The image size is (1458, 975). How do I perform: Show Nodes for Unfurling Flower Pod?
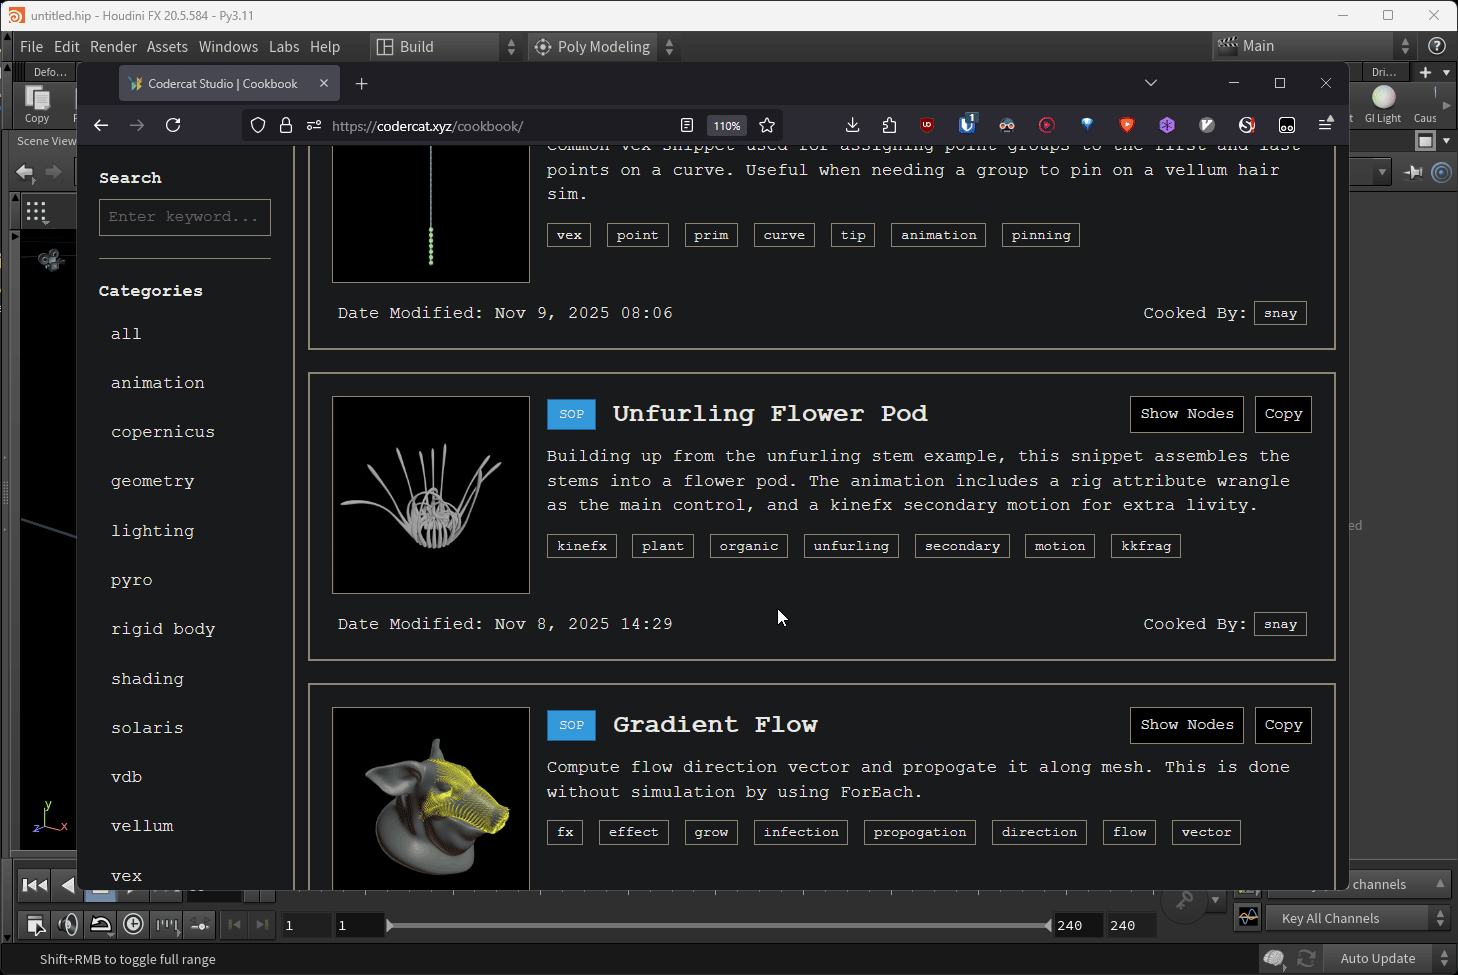tap(1187, 414)
